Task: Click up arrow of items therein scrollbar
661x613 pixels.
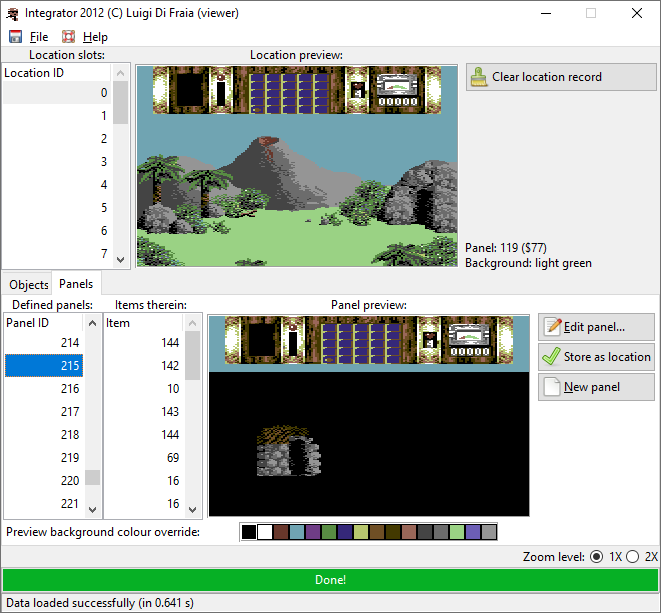Action: 193,323
